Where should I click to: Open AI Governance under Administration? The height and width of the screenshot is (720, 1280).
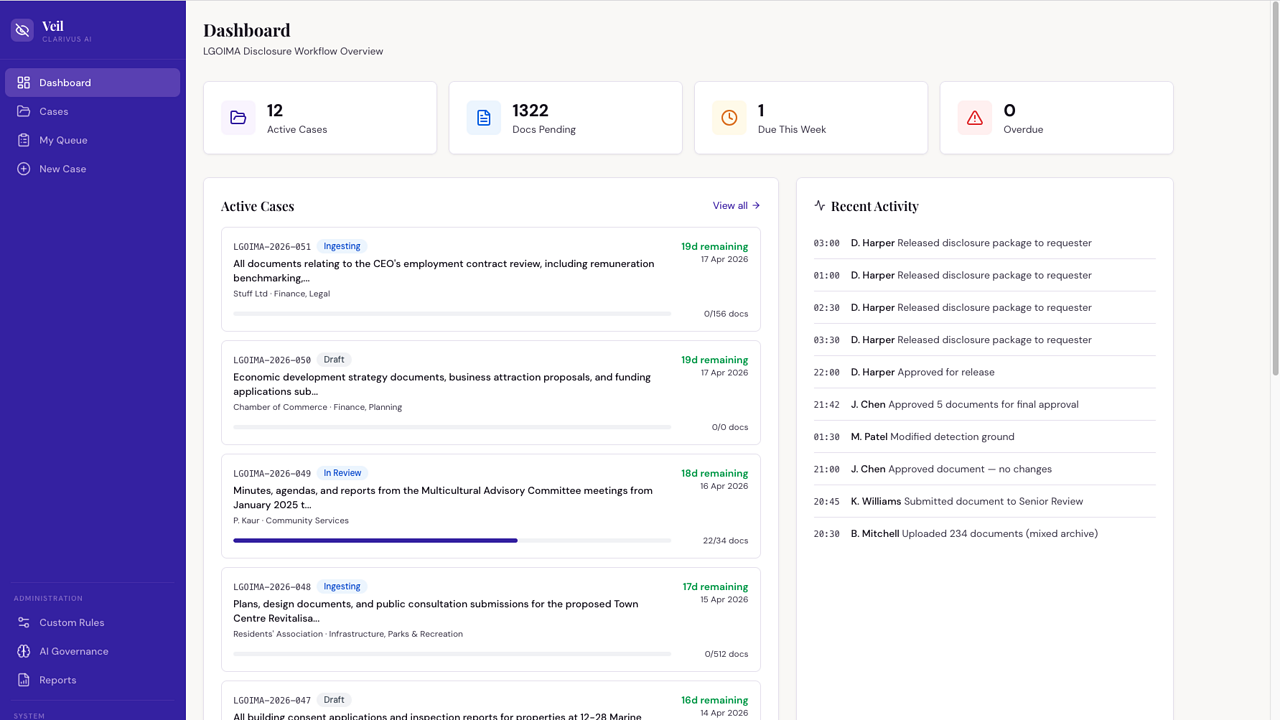coord(92,651)
